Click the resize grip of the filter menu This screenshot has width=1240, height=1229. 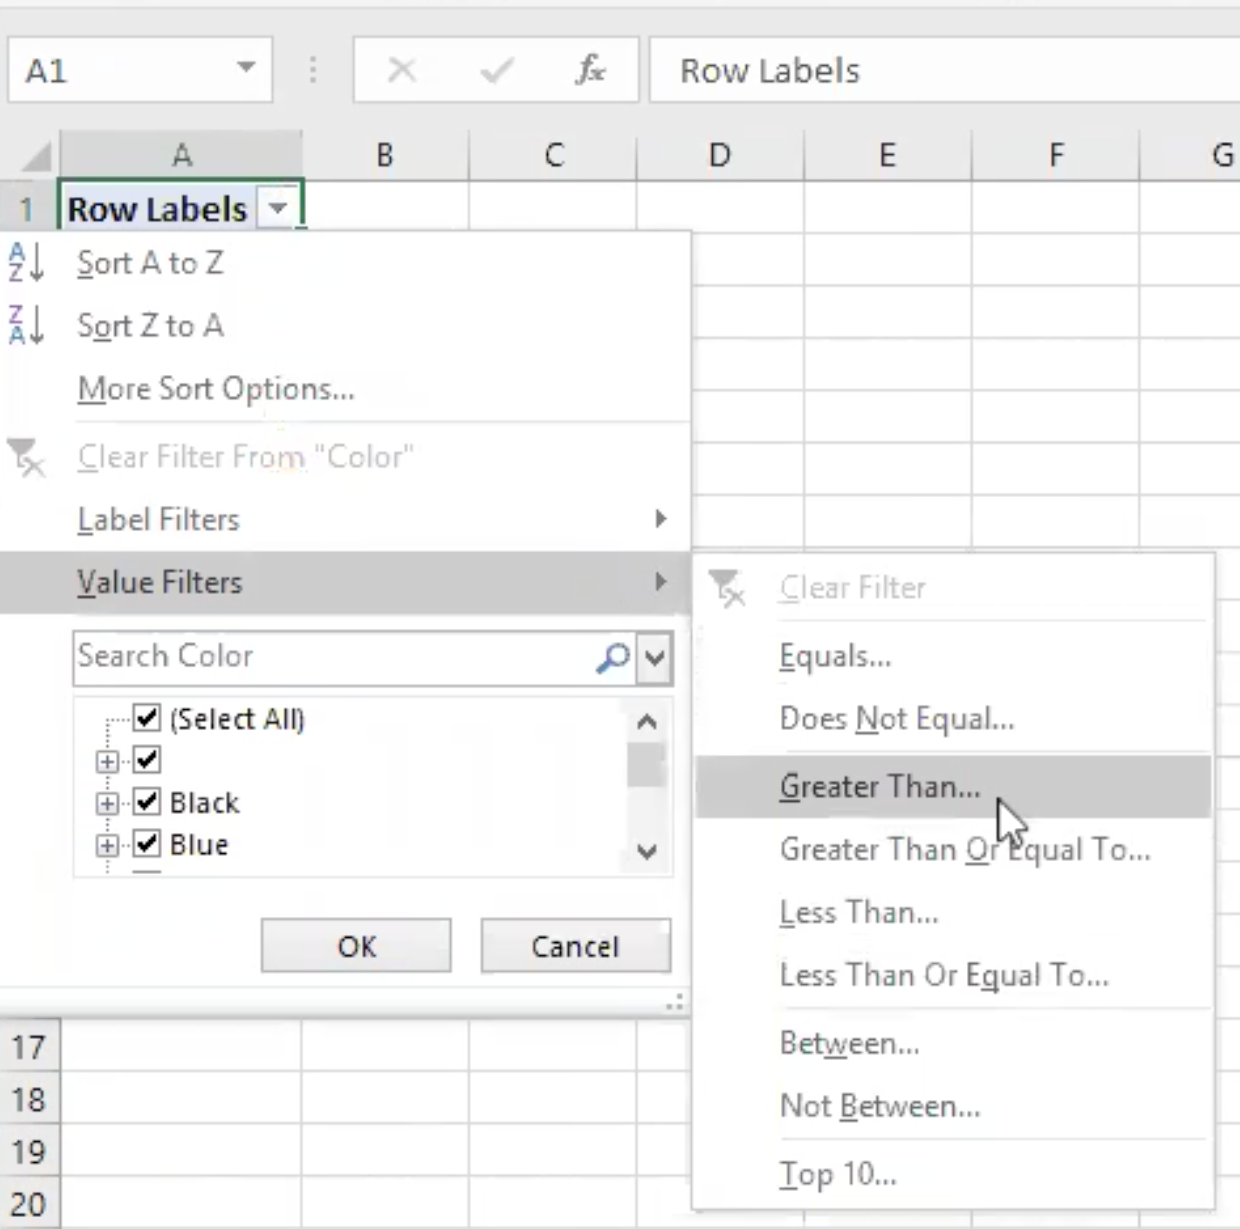coord(676,1001)
